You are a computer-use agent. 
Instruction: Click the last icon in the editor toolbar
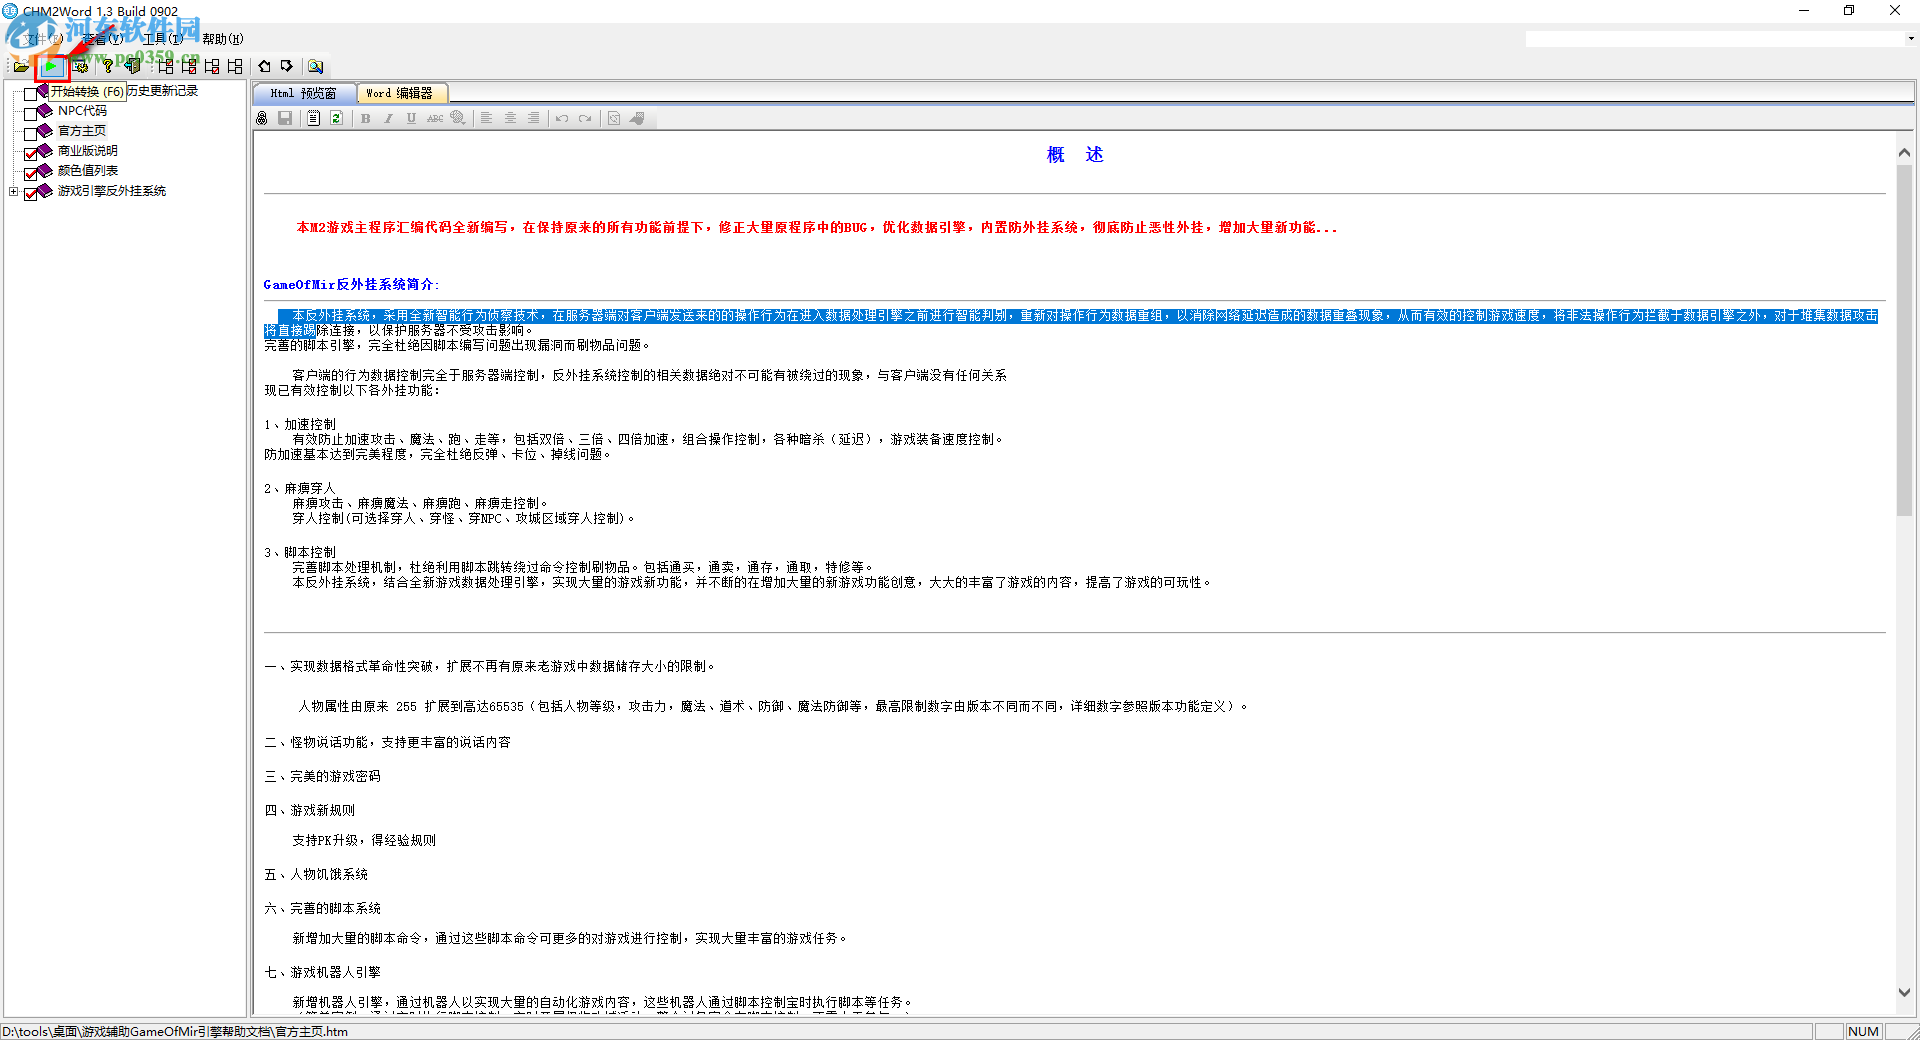point(637,118)
